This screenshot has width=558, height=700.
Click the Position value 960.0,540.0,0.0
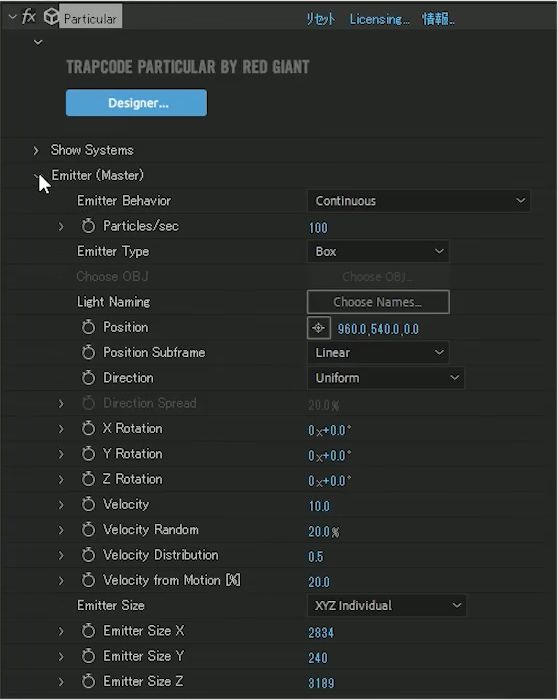point(378,329)
